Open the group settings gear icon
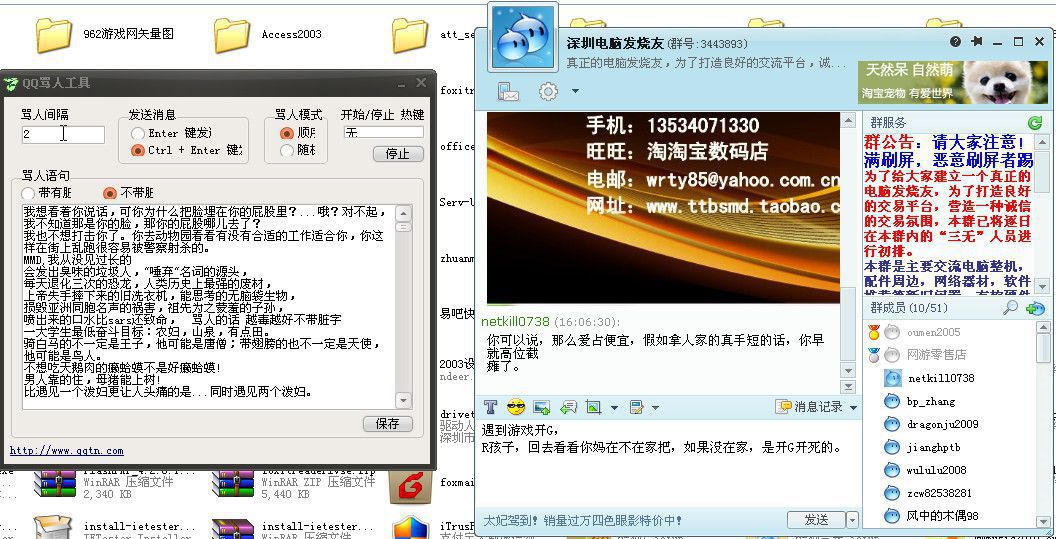This screenshot has height=539, width=1056. click(548, 91)
